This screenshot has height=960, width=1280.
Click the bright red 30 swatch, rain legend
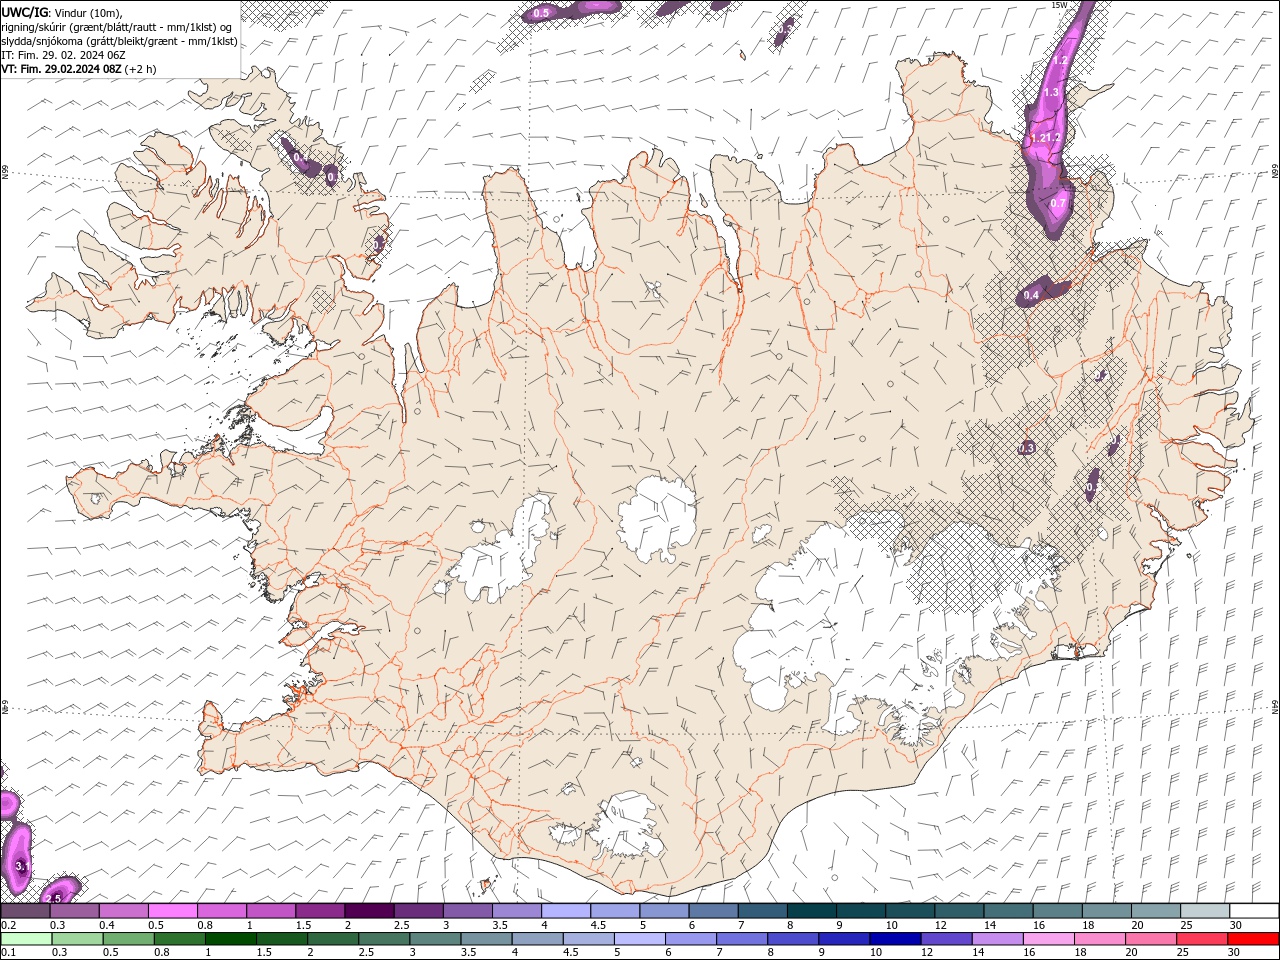pyautogui.click(x=1253, y=939)
